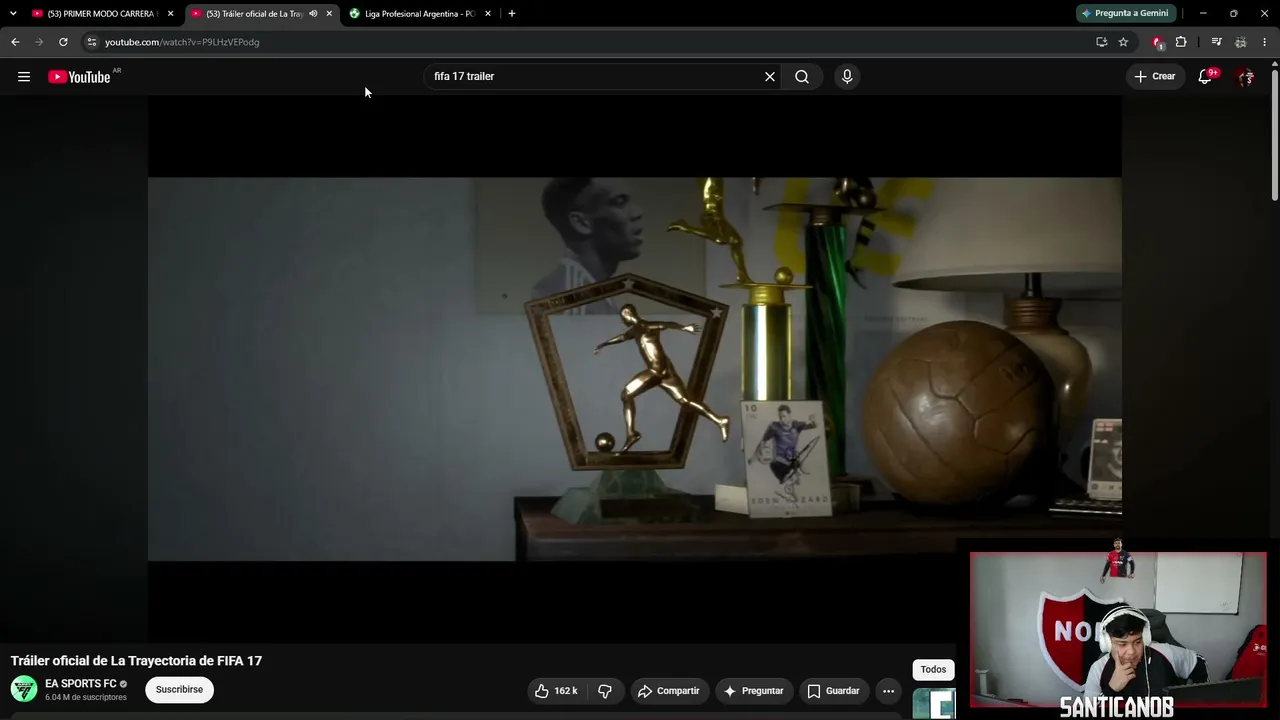Viewport: 1280px width, 720px height.
Task: Like the video with 162 k likes
Action: 556,691
